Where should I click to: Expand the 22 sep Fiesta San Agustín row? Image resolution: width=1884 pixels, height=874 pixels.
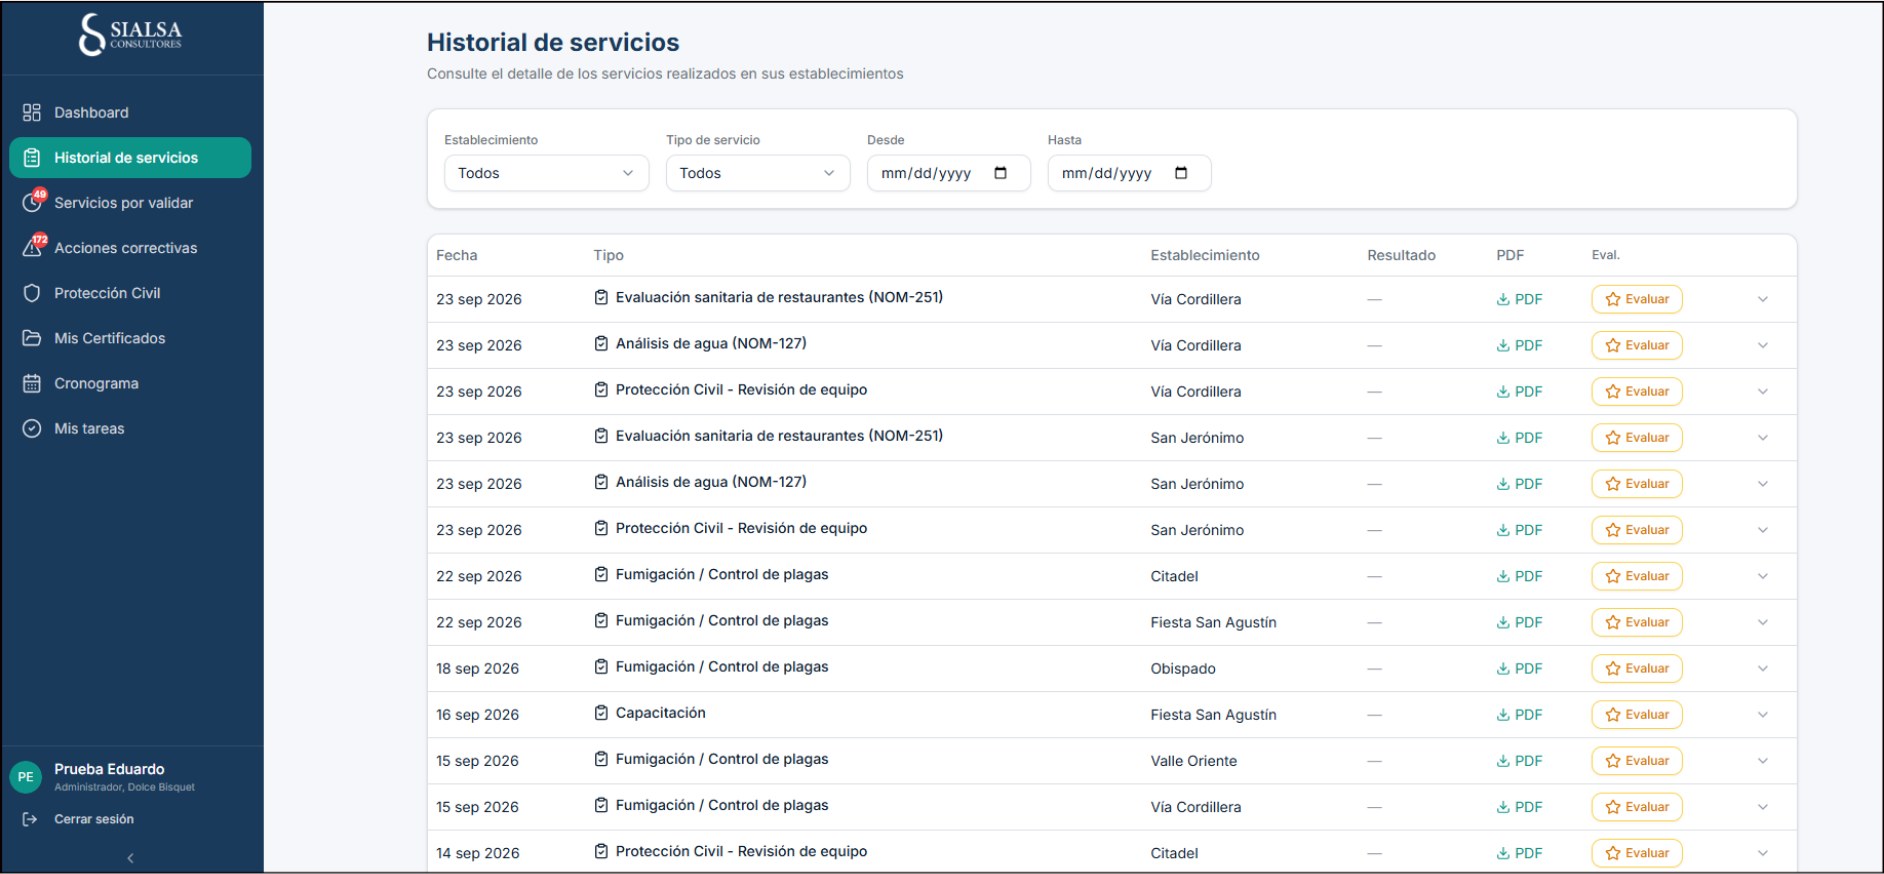(1763, 622)
